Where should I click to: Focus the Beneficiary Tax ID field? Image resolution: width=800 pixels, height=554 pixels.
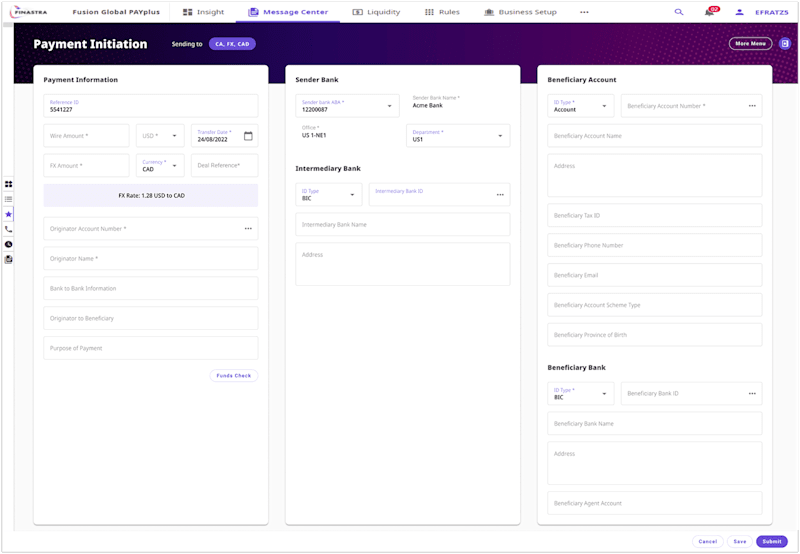655,215
